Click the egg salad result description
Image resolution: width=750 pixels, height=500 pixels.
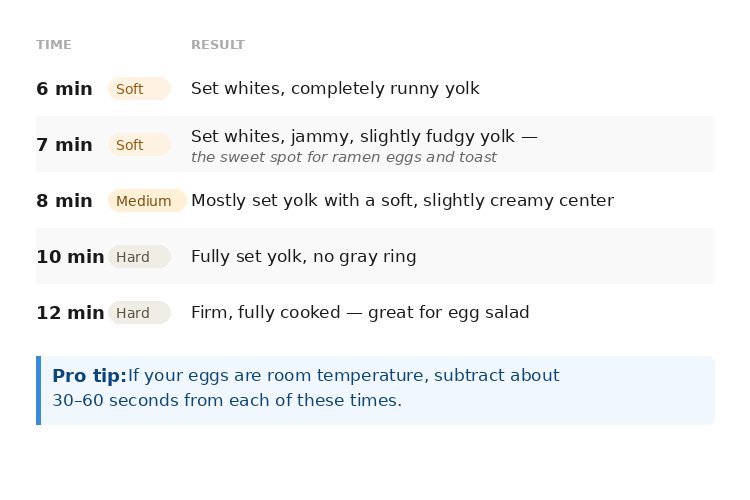click(360, 313)
